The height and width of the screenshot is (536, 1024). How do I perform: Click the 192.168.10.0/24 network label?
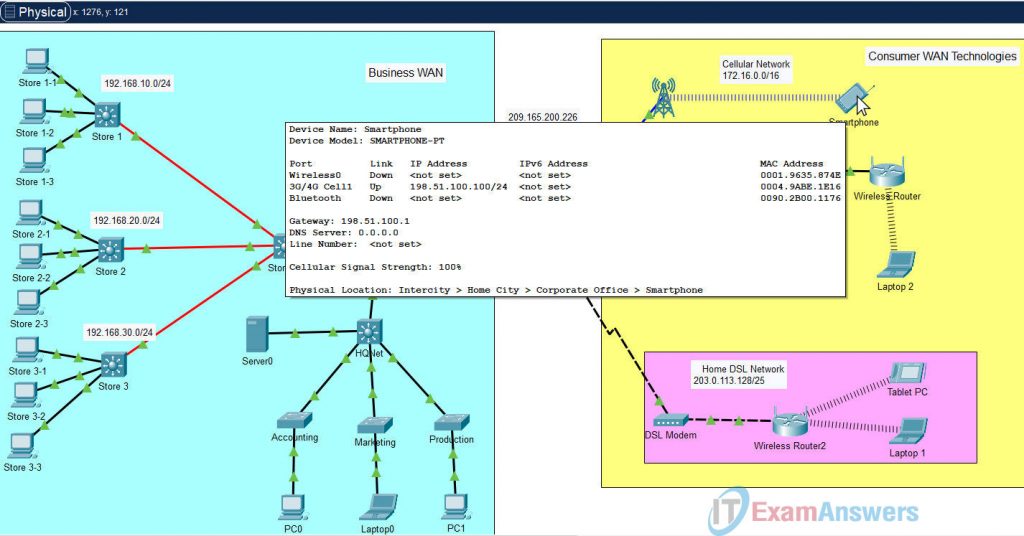(138, 84)
